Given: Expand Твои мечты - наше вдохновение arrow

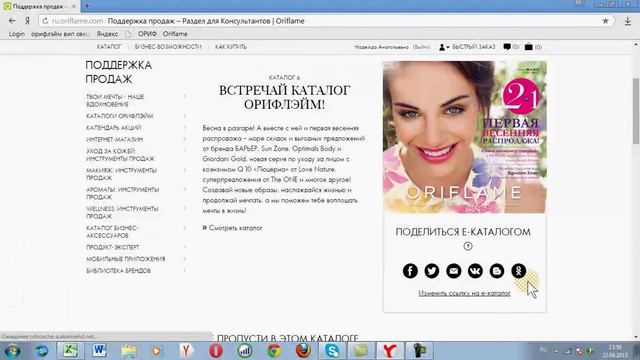Looking at the screenshot, I should [x=184, y=97].
